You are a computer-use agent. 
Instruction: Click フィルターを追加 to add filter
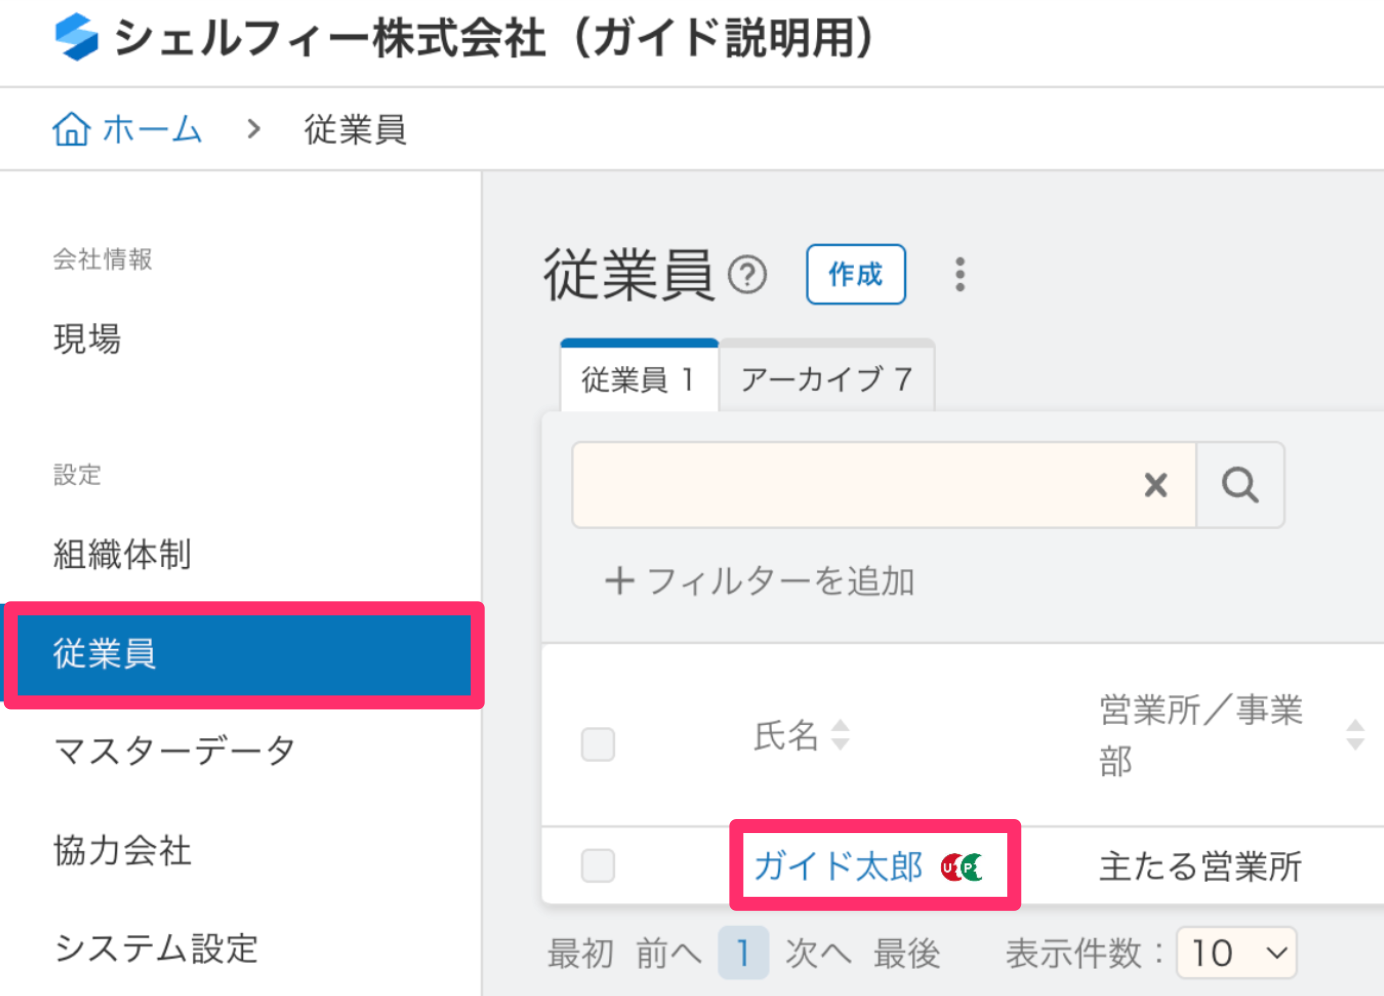[x=760, y=581]
